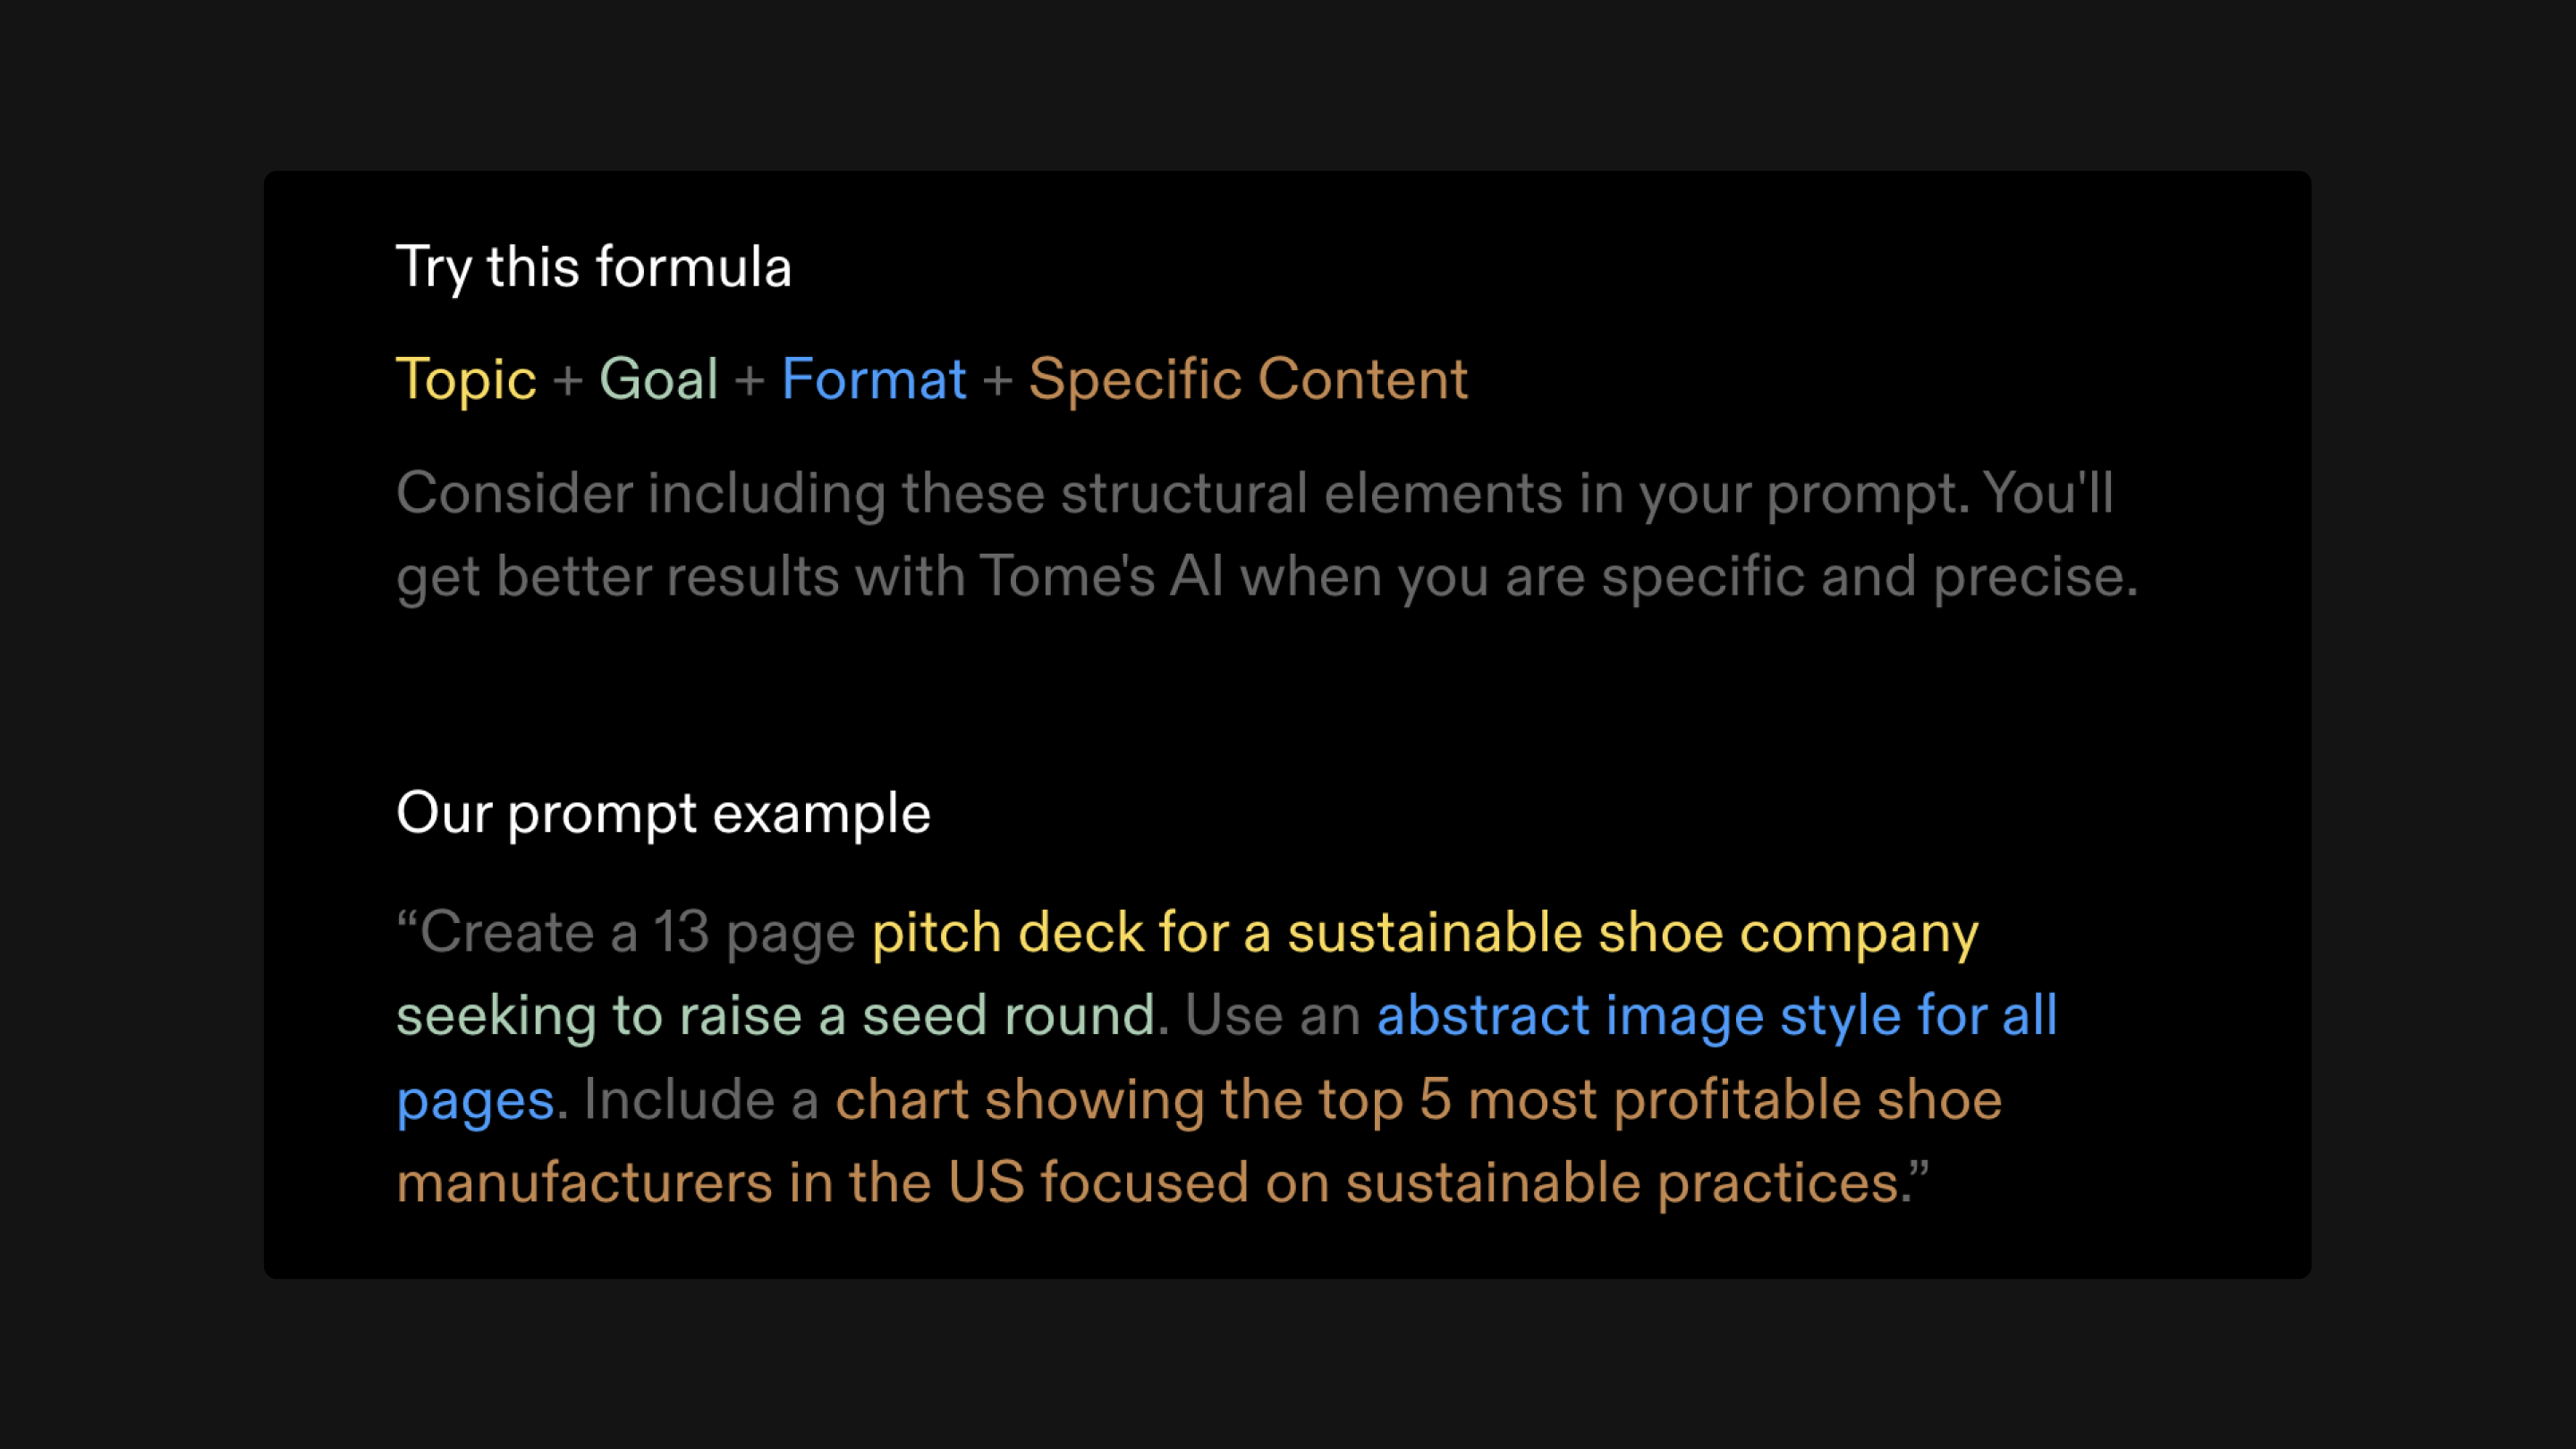This screenshot has width=2576, height=1449.
Task: Select the green "Goal" word
Action: (x=659, y=380)
